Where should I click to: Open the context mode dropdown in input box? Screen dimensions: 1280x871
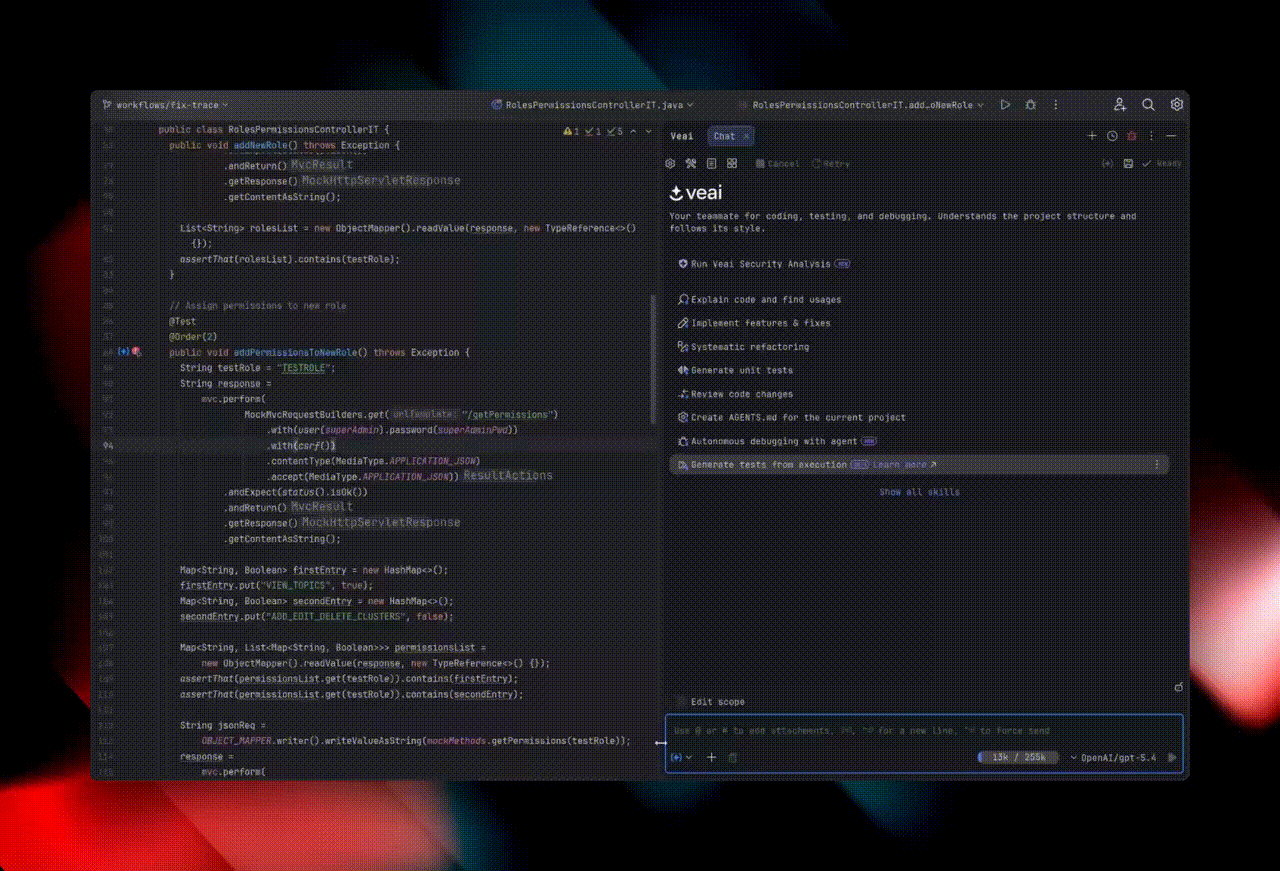click(x=682, y=757)
